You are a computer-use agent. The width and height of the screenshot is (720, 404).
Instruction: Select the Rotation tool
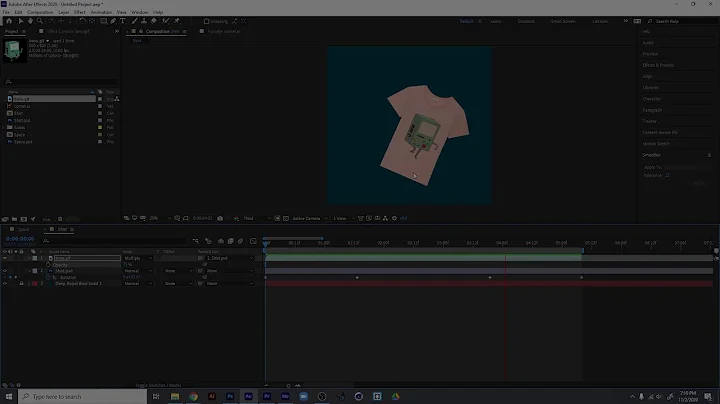click(x=82, y=21)
